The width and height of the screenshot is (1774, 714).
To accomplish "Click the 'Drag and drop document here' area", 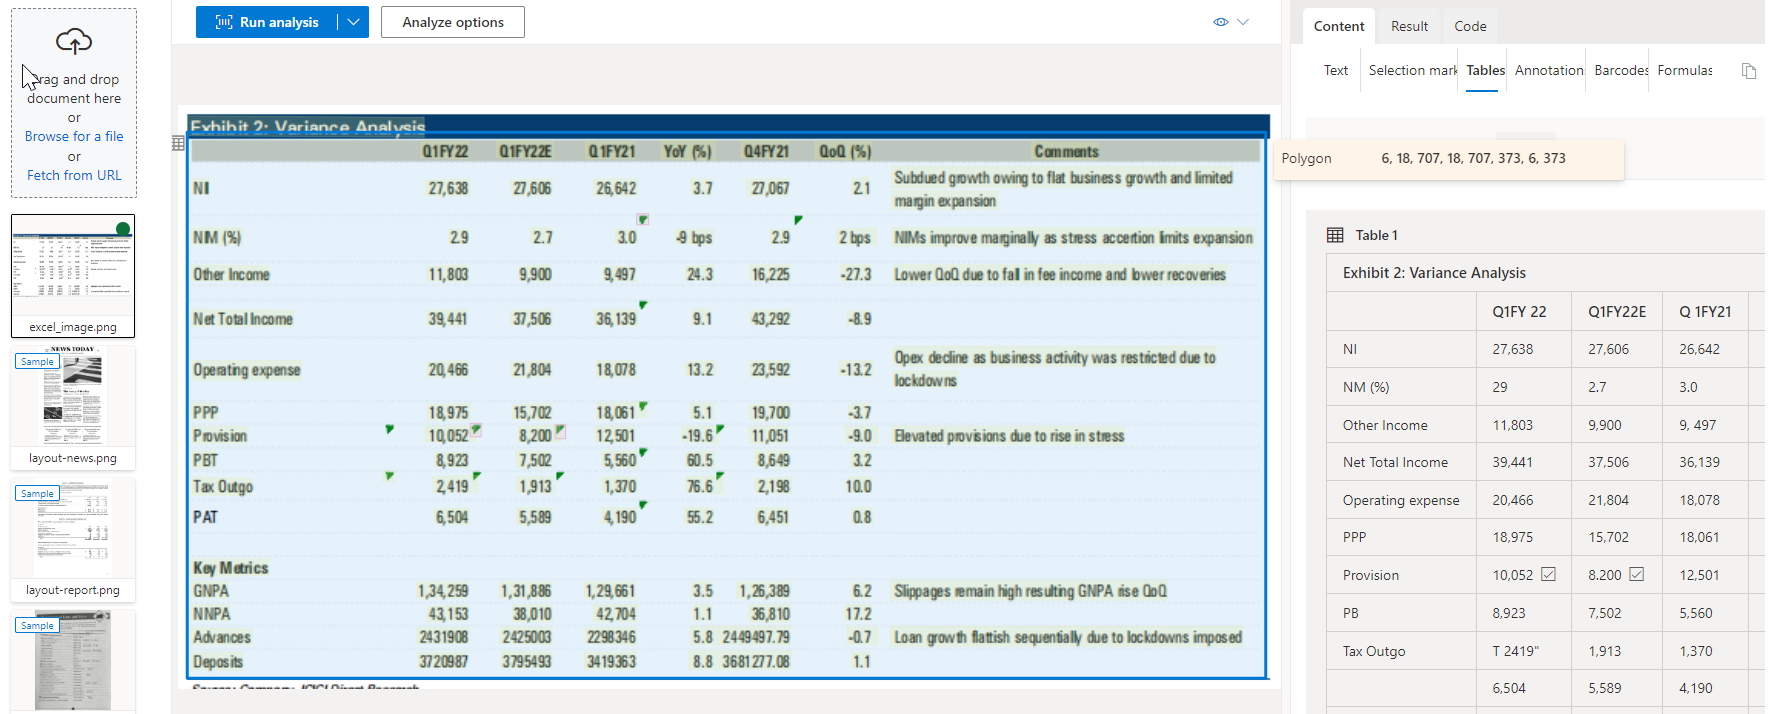I will (x=74, y=103).
